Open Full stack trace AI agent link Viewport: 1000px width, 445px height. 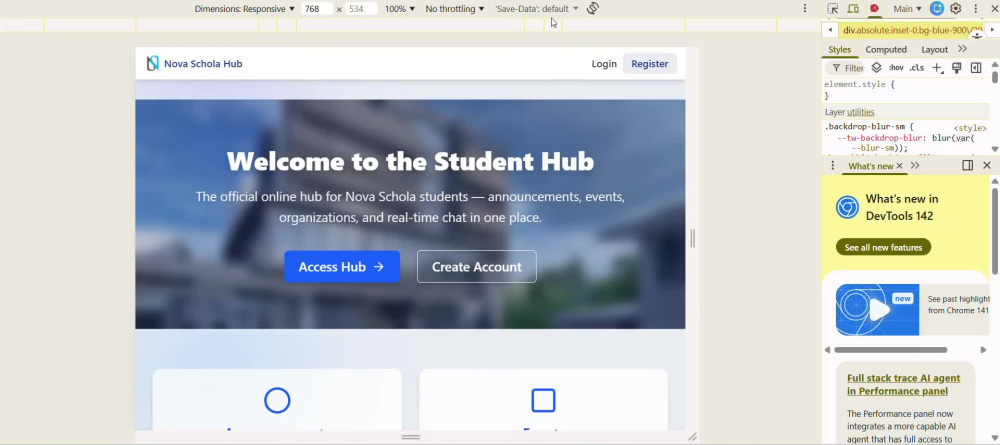point(903,384)
